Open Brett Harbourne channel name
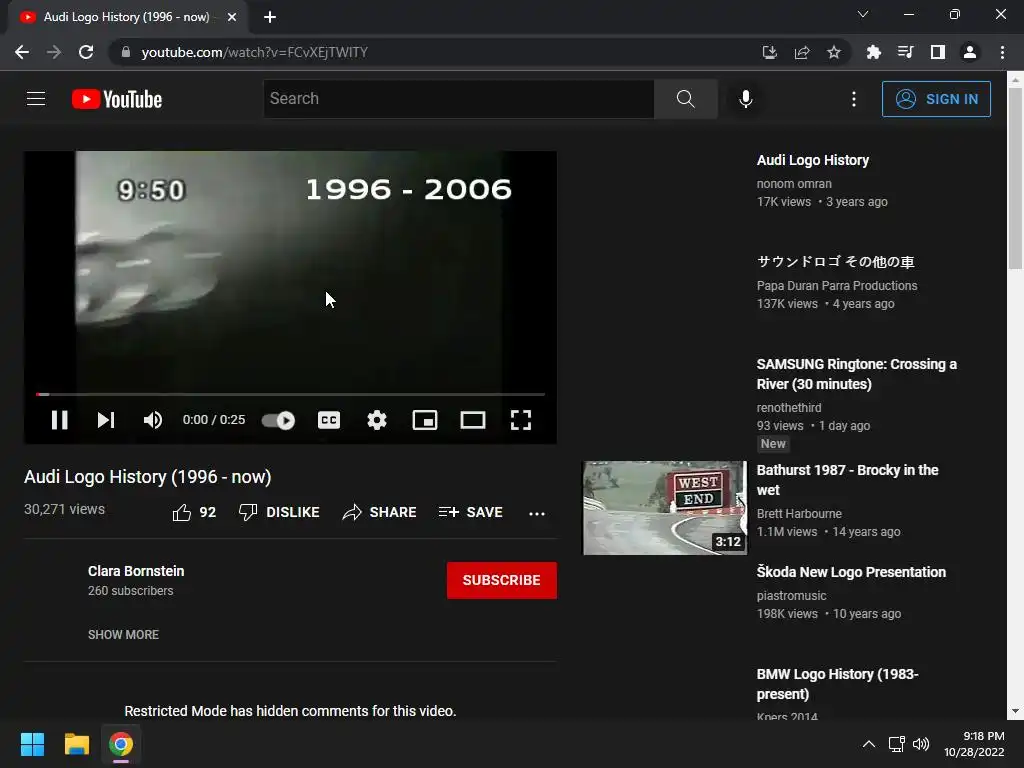This screenshot has width=1024, height=768. pyautogui.click(x=799, y=513)
